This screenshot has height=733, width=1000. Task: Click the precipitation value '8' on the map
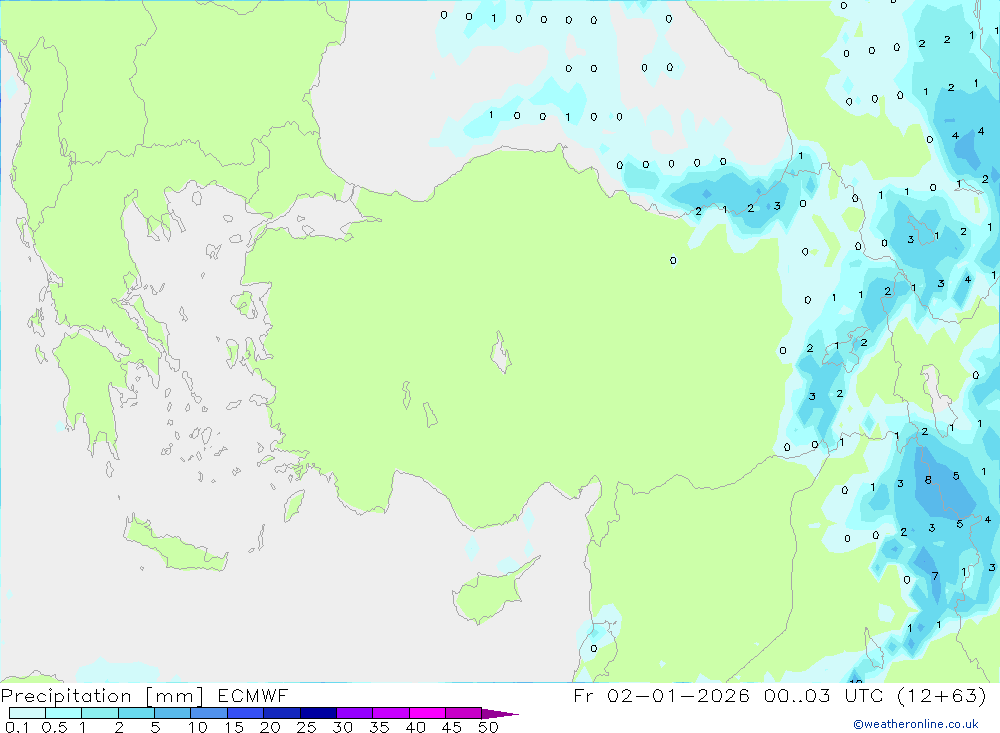(x=928, y=480)
